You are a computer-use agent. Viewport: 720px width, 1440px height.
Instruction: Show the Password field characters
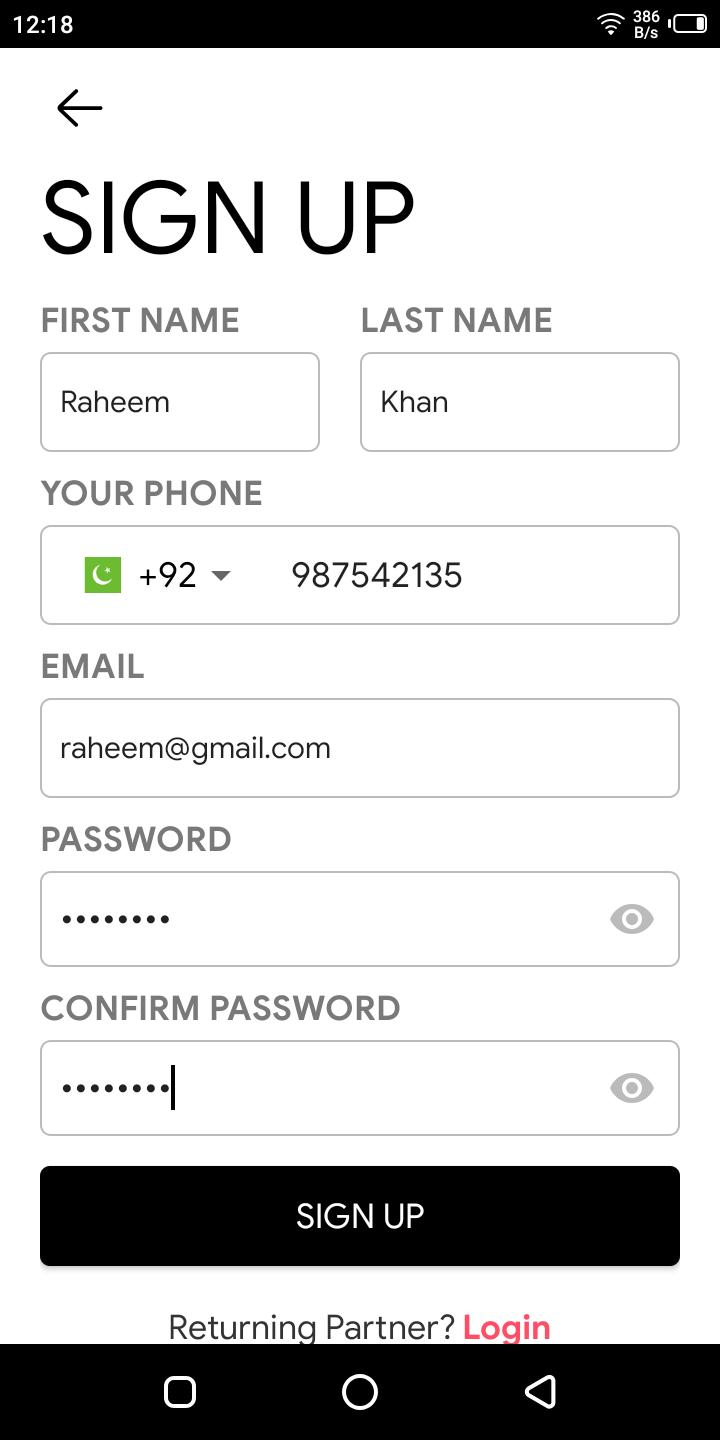pos(632,919)
